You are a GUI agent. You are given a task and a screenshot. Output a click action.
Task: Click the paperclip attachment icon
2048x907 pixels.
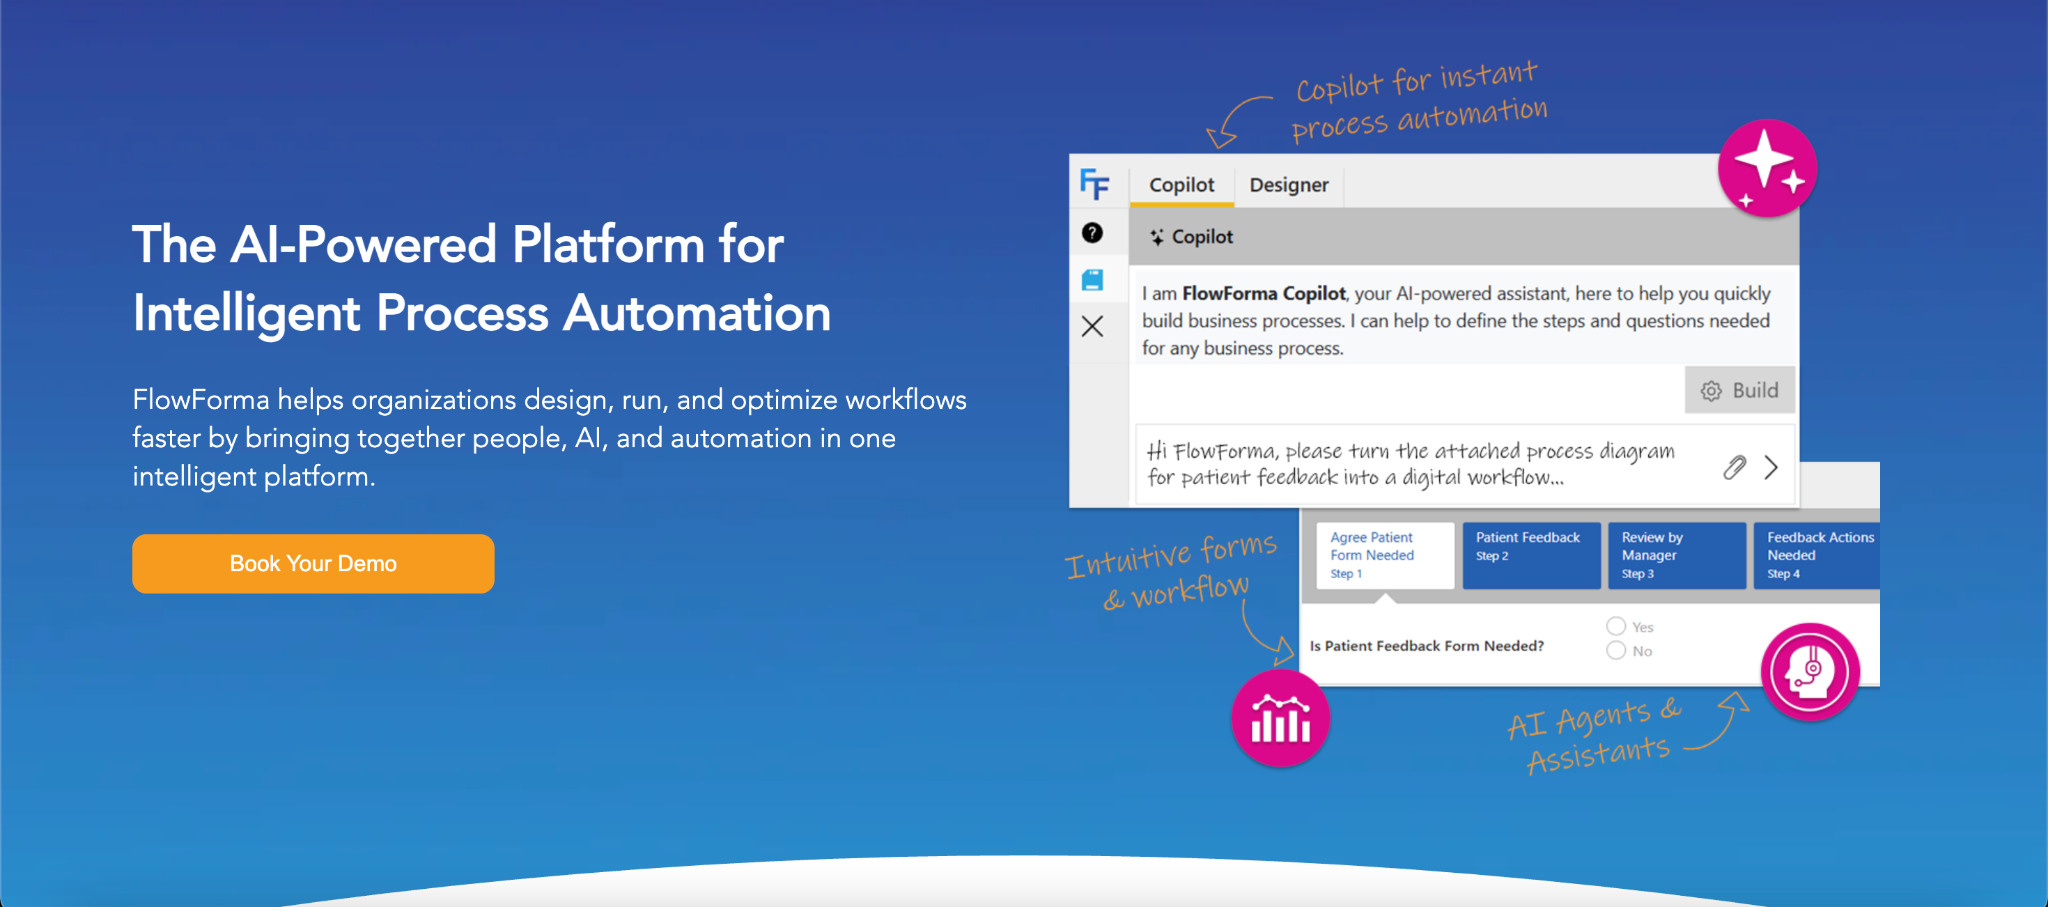(x=1735, y=467)
